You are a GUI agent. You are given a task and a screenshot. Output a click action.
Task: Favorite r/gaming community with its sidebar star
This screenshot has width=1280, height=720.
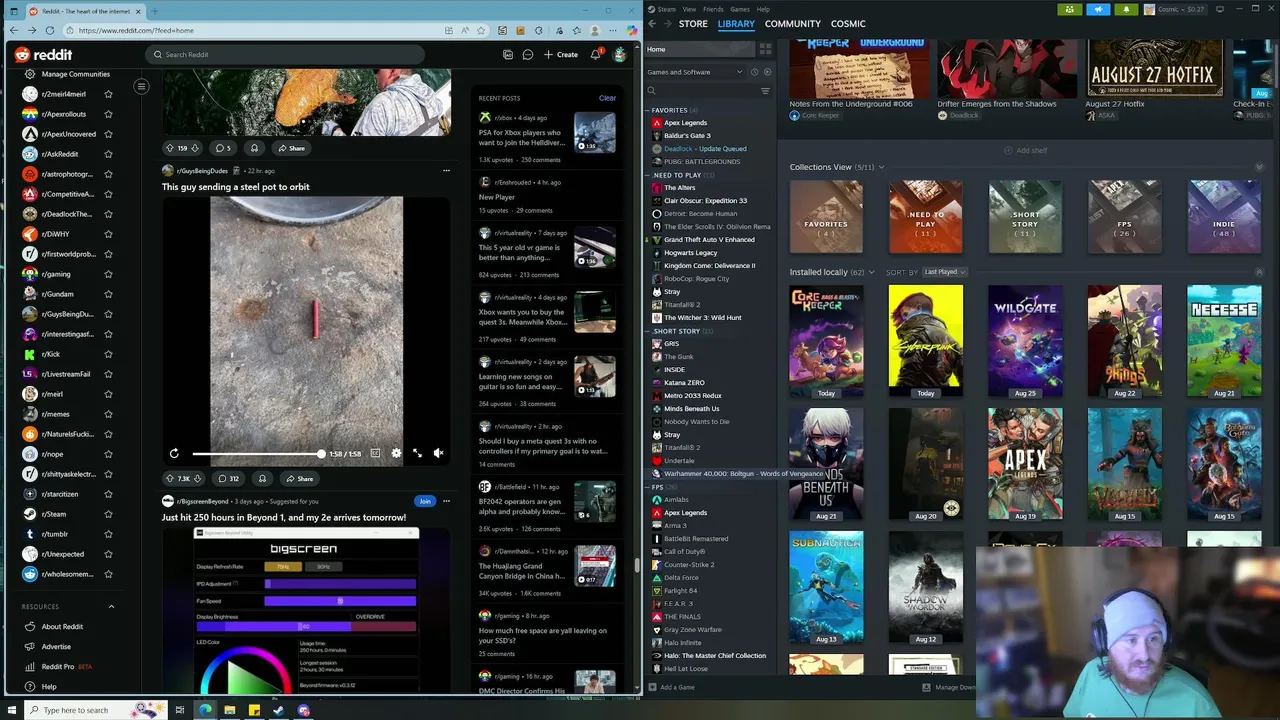point(108,274)
